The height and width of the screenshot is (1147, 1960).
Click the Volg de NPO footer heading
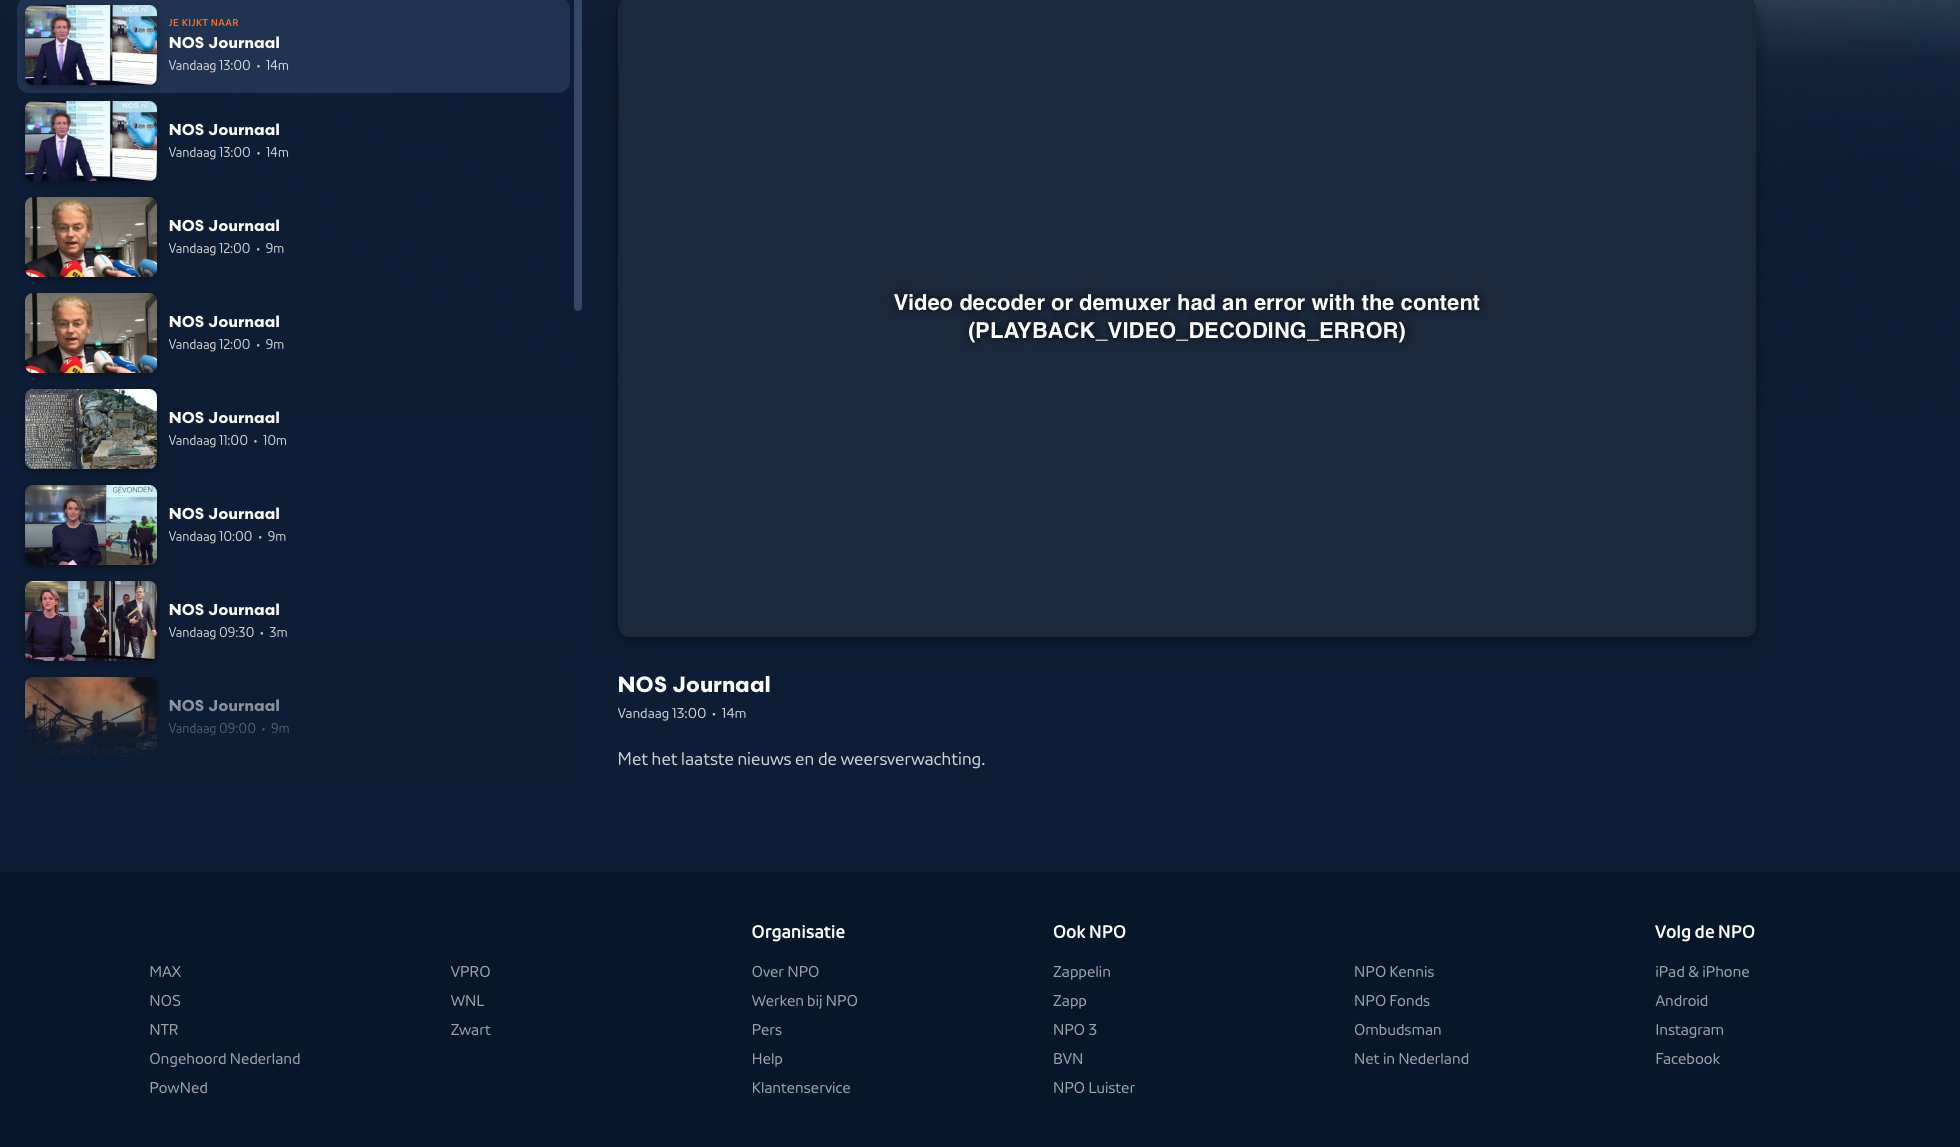[1705, 932]
